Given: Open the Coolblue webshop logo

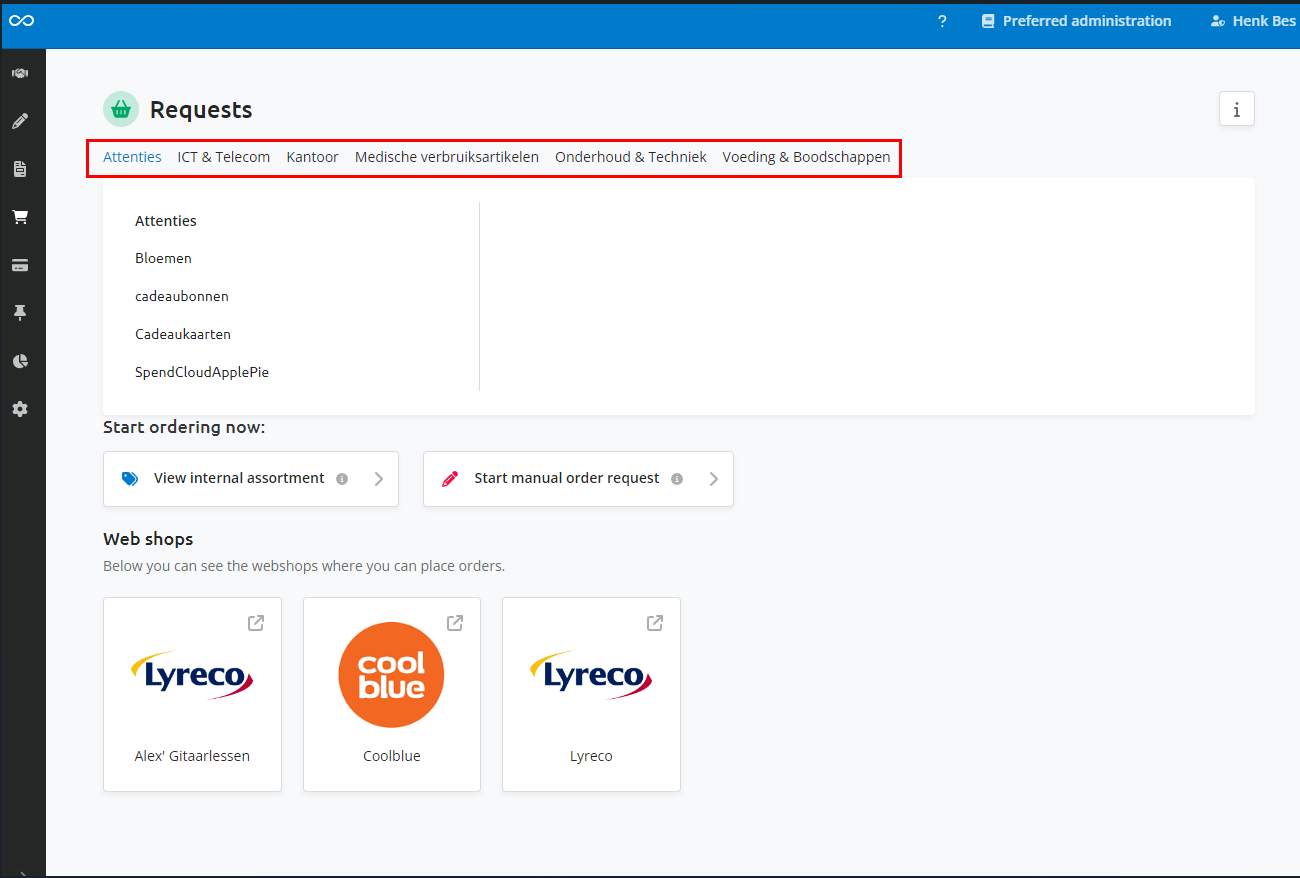Looking at the screenshot, I should point(391,675).
